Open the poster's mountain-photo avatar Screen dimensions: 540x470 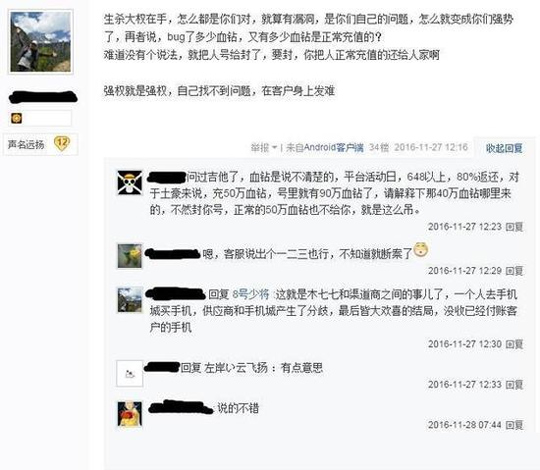tap(41, 42)
